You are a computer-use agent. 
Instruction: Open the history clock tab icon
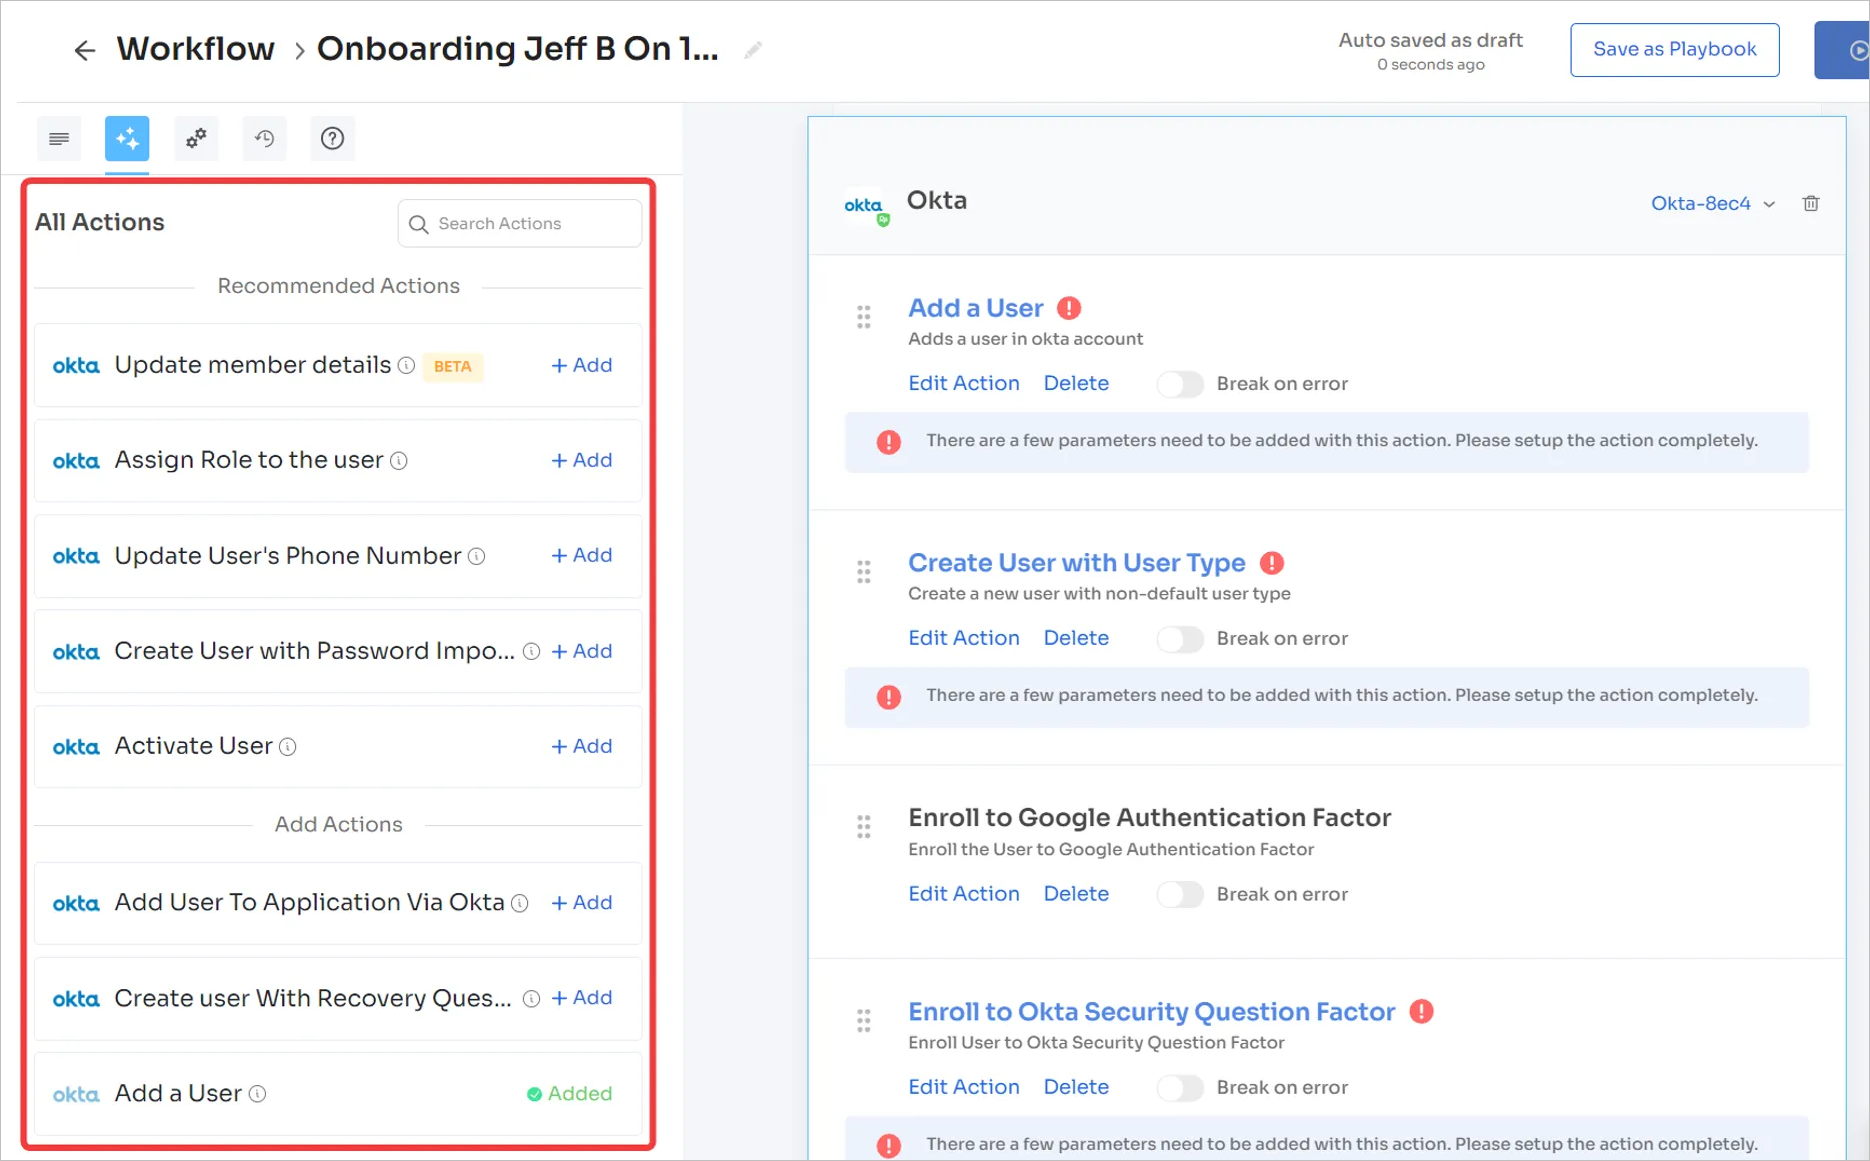(264, 138)
